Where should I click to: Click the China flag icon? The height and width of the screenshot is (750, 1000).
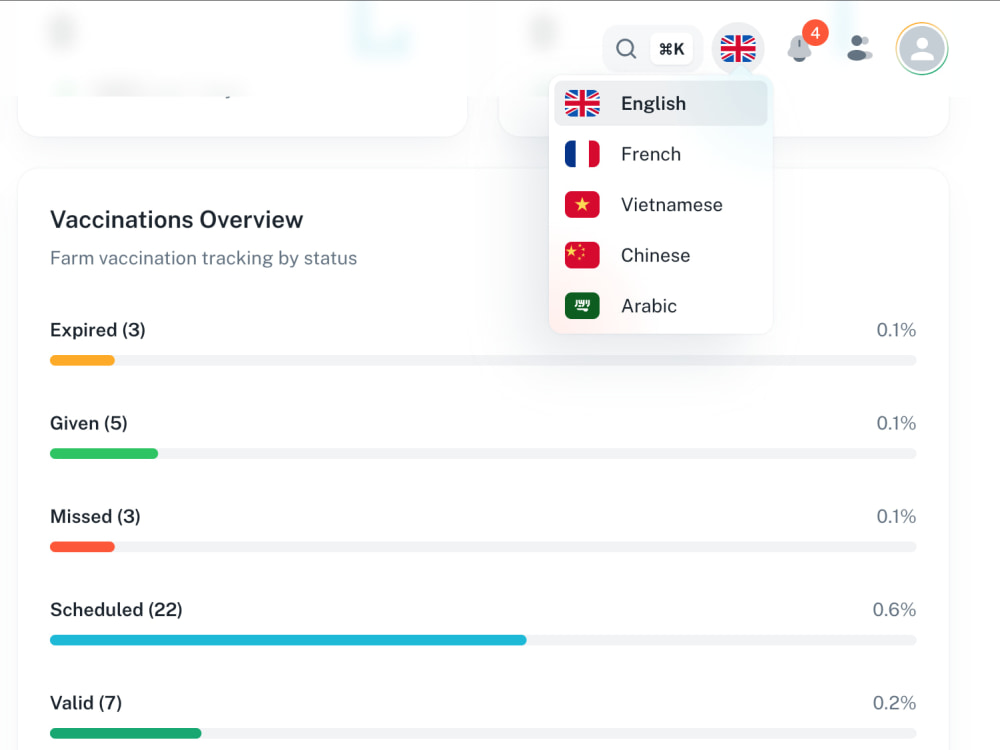(x=582, y=255)
